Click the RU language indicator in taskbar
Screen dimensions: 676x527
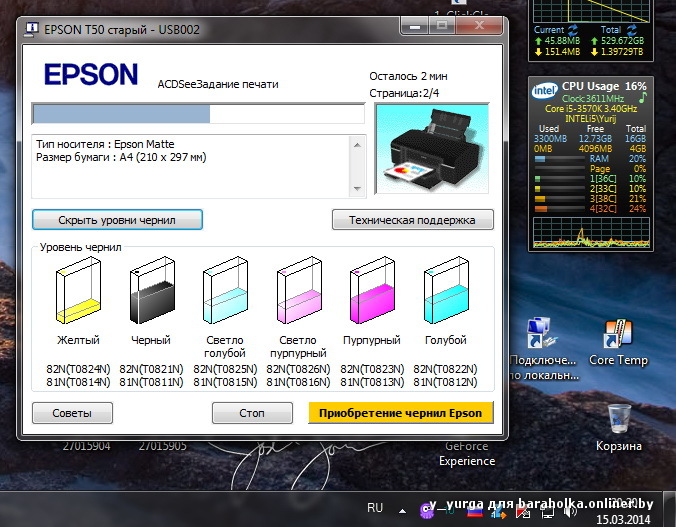coord(375,508)
